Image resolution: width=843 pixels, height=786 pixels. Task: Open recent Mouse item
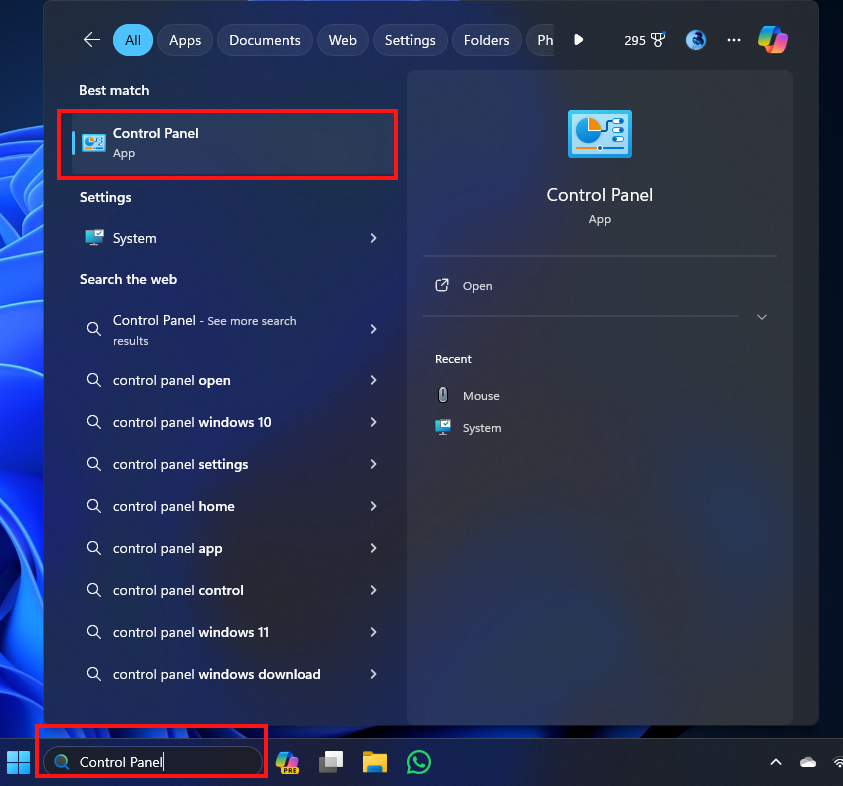point(480,396)
